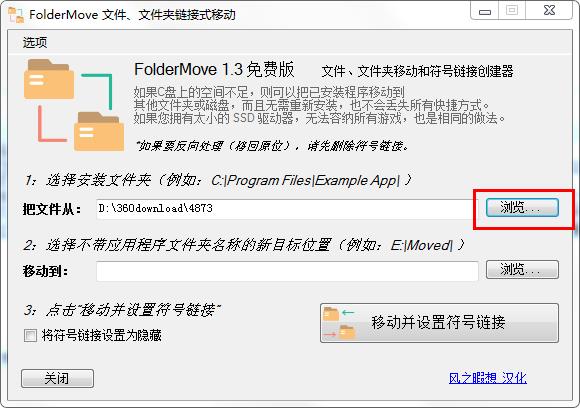Minimize the FolderMove window
The height and width of the screenshot is (408, 580).
(x=485, y=11)
